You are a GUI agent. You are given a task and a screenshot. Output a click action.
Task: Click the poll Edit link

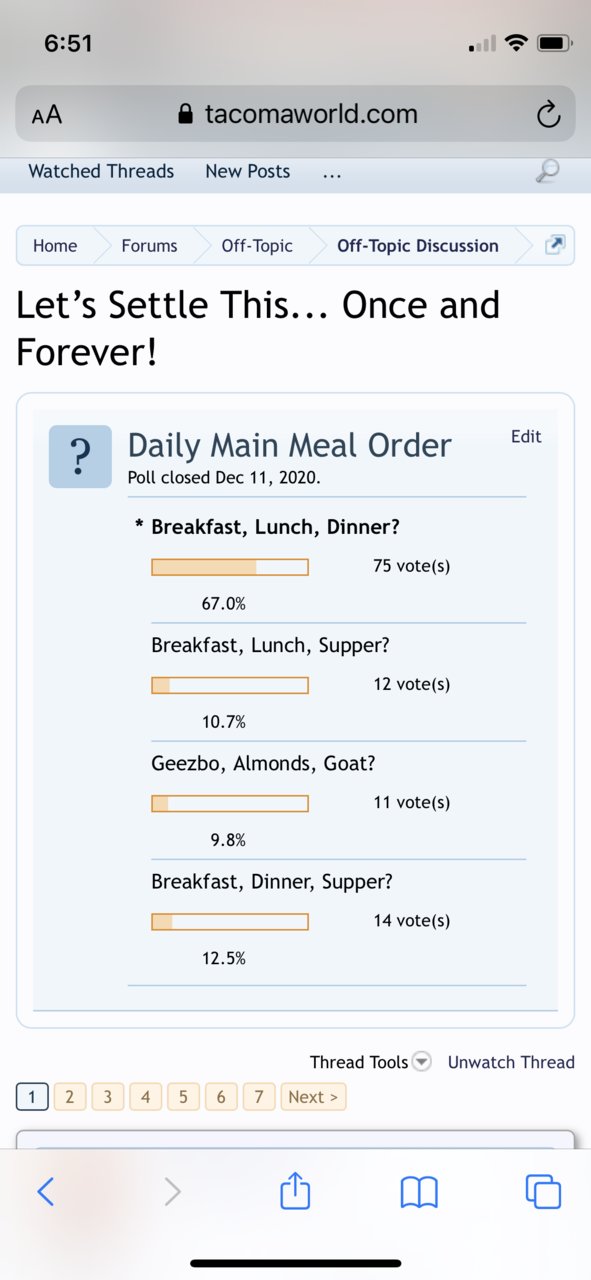coord(526,436)
